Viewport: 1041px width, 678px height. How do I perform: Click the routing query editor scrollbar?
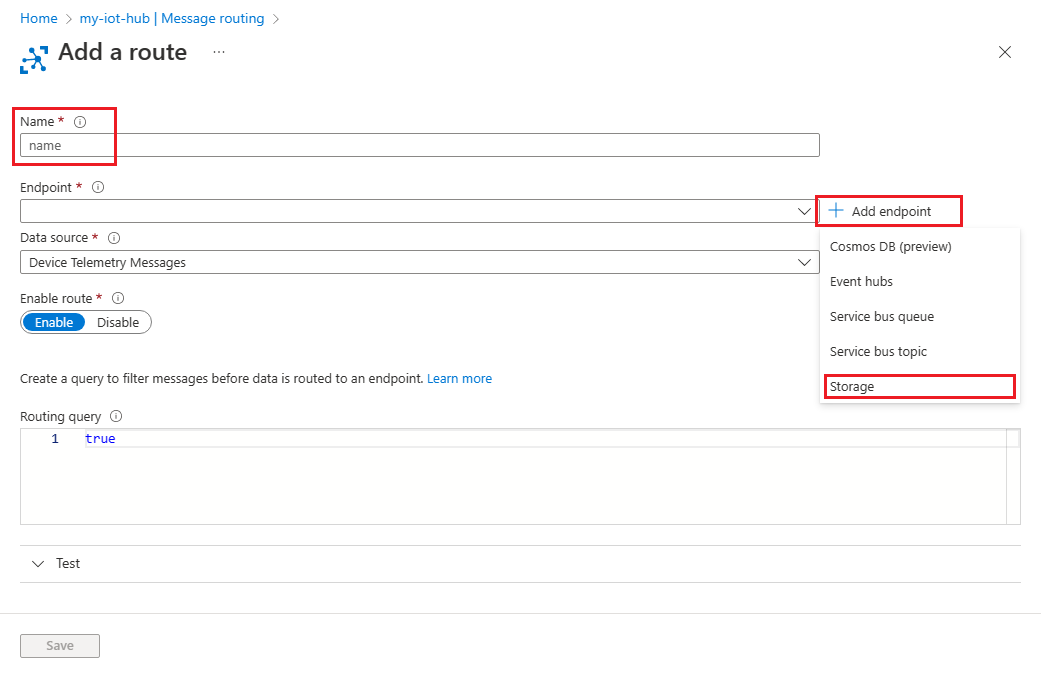point(1013,476)
